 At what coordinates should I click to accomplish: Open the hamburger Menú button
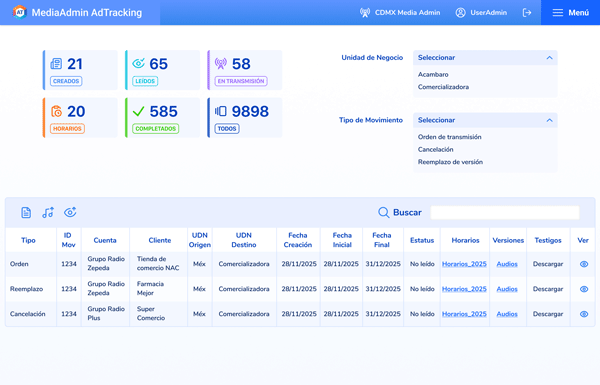[570, 13]
